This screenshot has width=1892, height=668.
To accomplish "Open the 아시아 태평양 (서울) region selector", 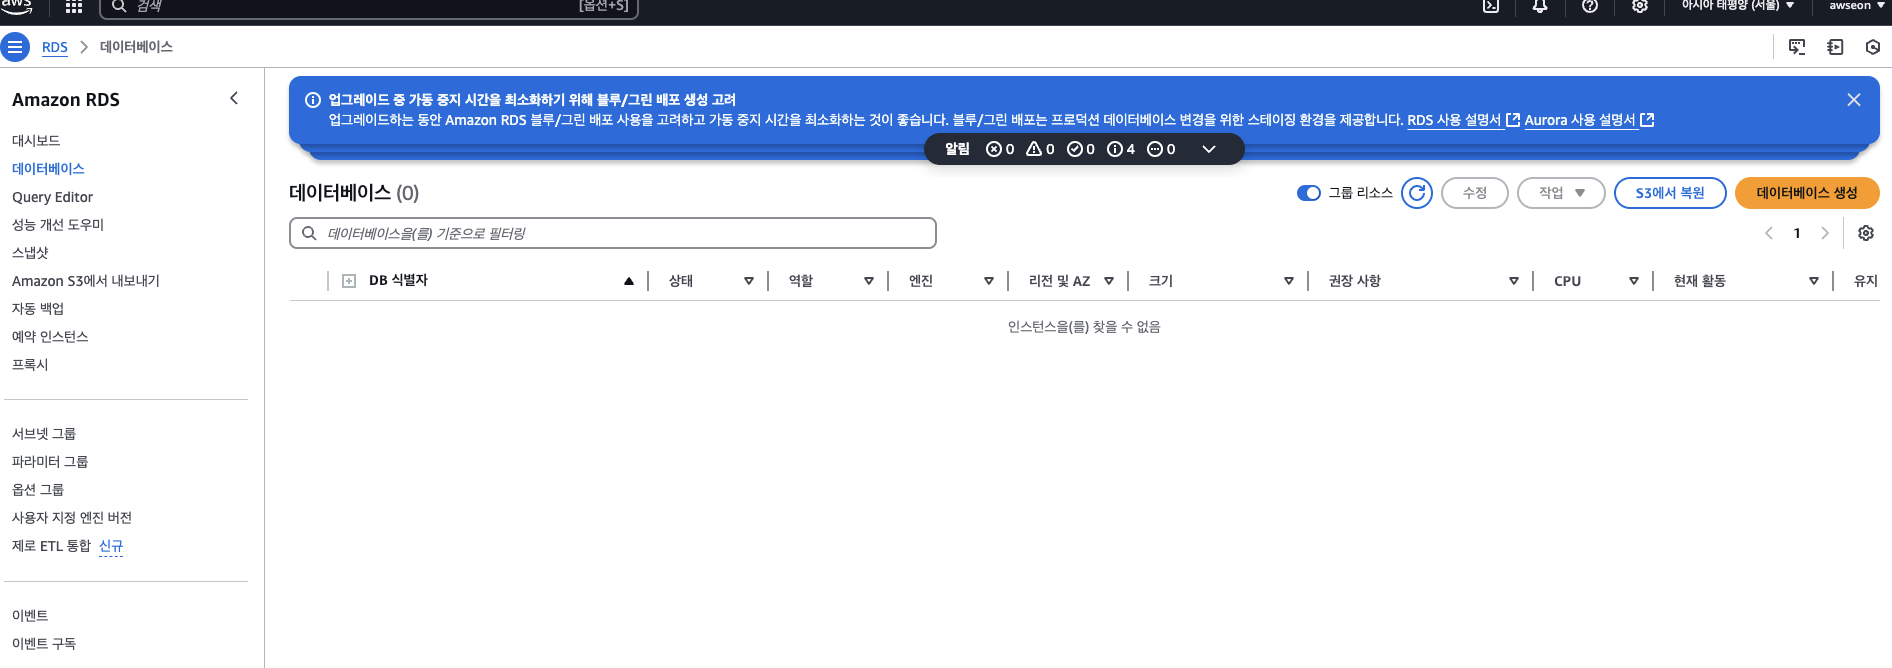I will 1738,6.
